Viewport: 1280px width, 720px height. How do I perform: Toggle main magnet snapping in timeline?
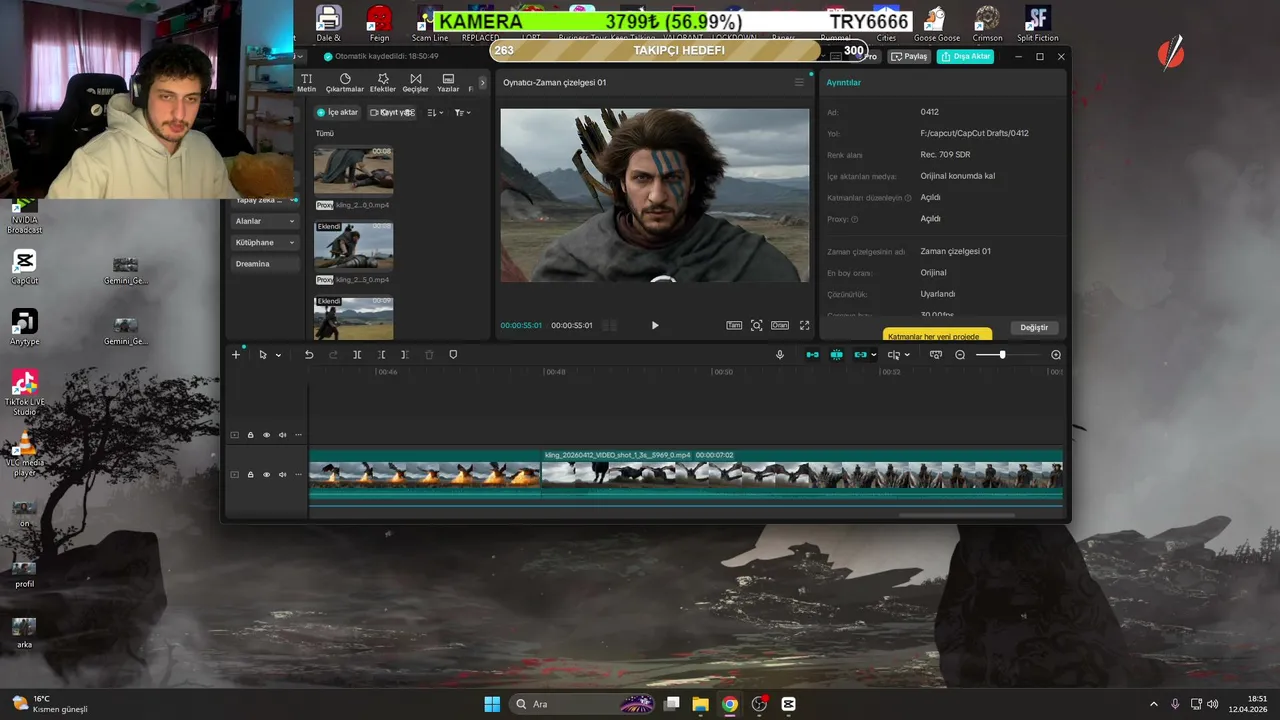812,355
